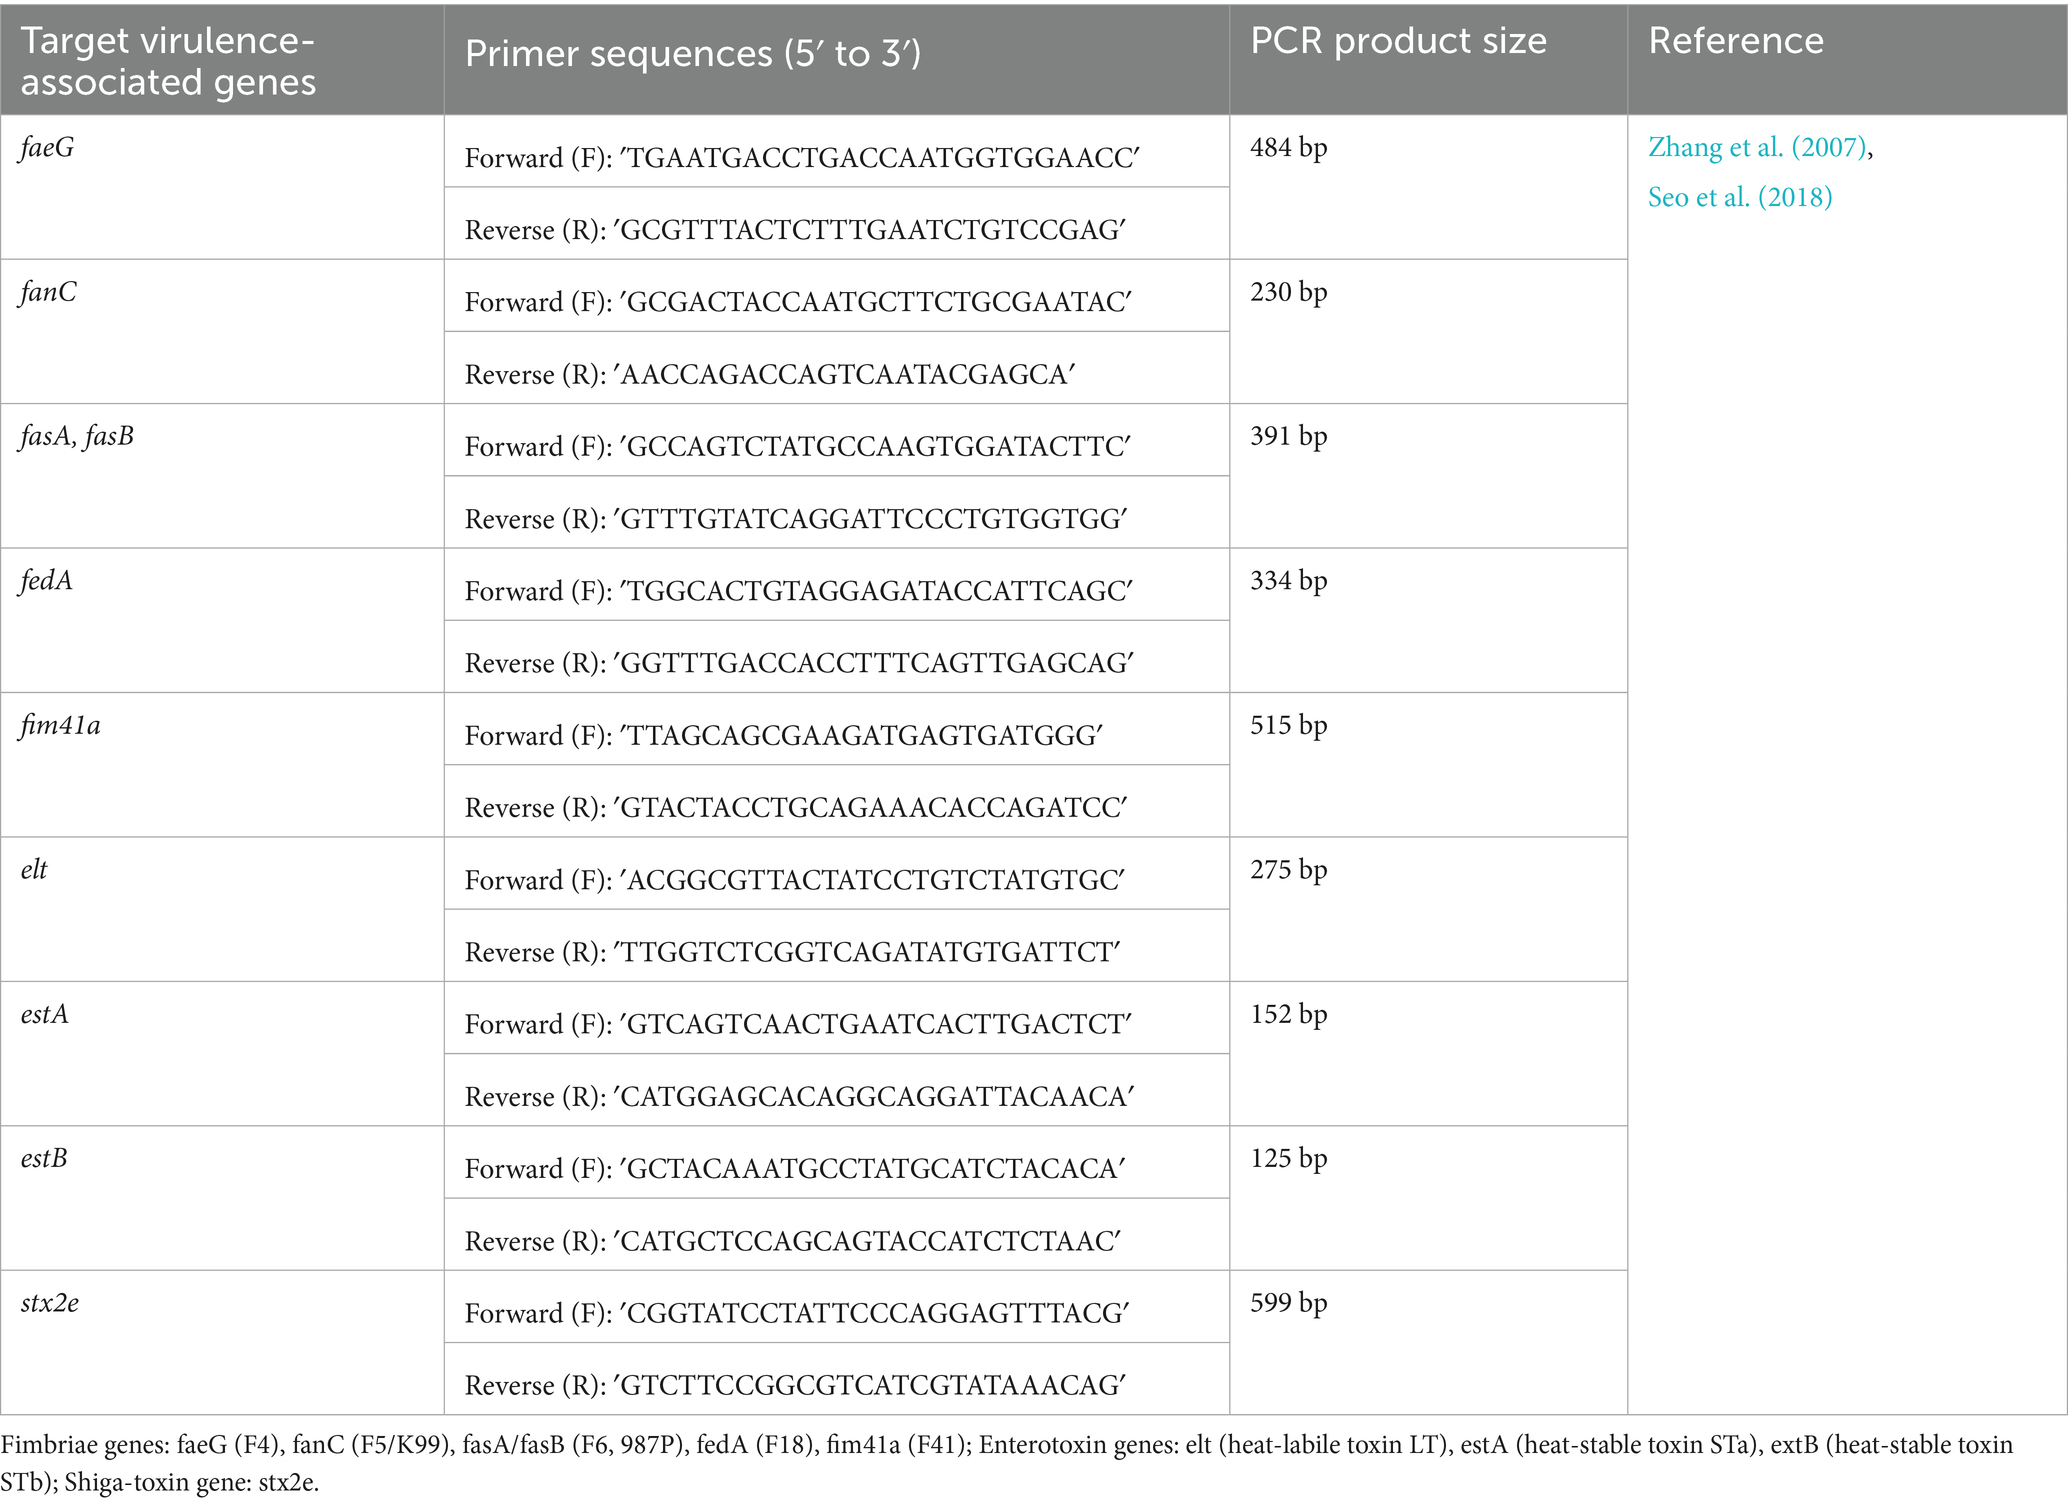Click the fedA reverse primer sequence
Viewport: 2068px width, 1504px height.
pos(799,663)
